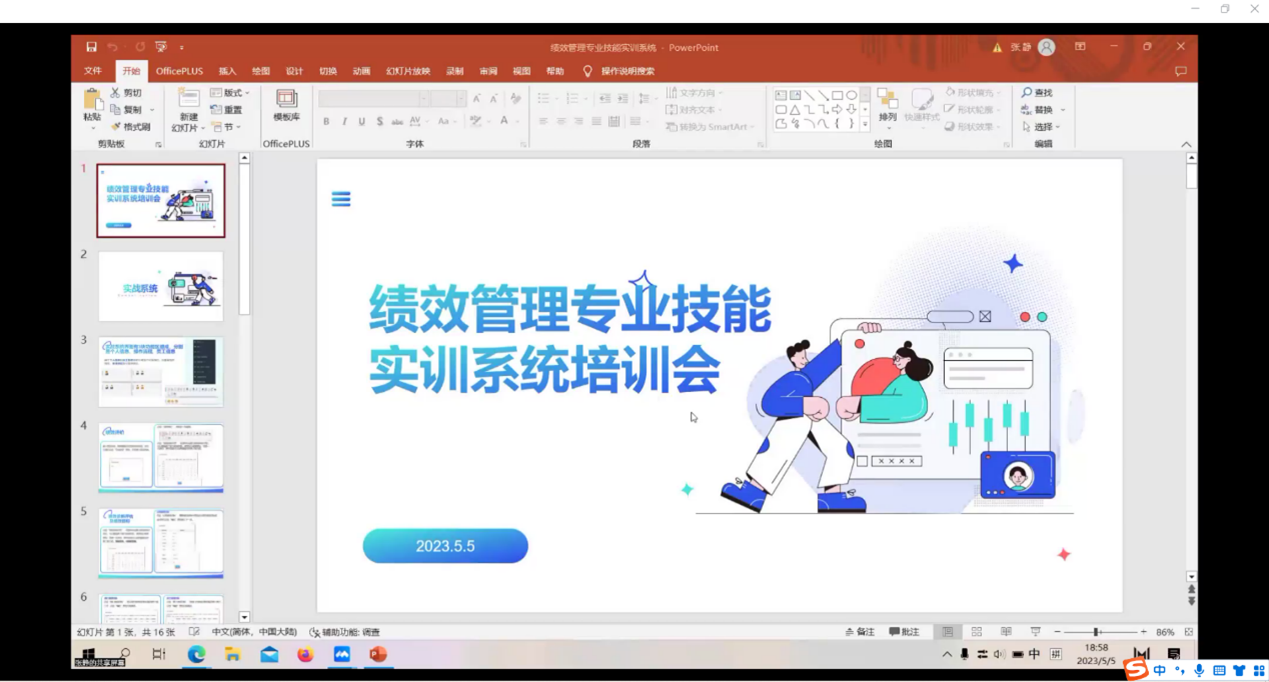
Task: Adjust the zoom slider in status bar
Action: (x=1097, y=632)
